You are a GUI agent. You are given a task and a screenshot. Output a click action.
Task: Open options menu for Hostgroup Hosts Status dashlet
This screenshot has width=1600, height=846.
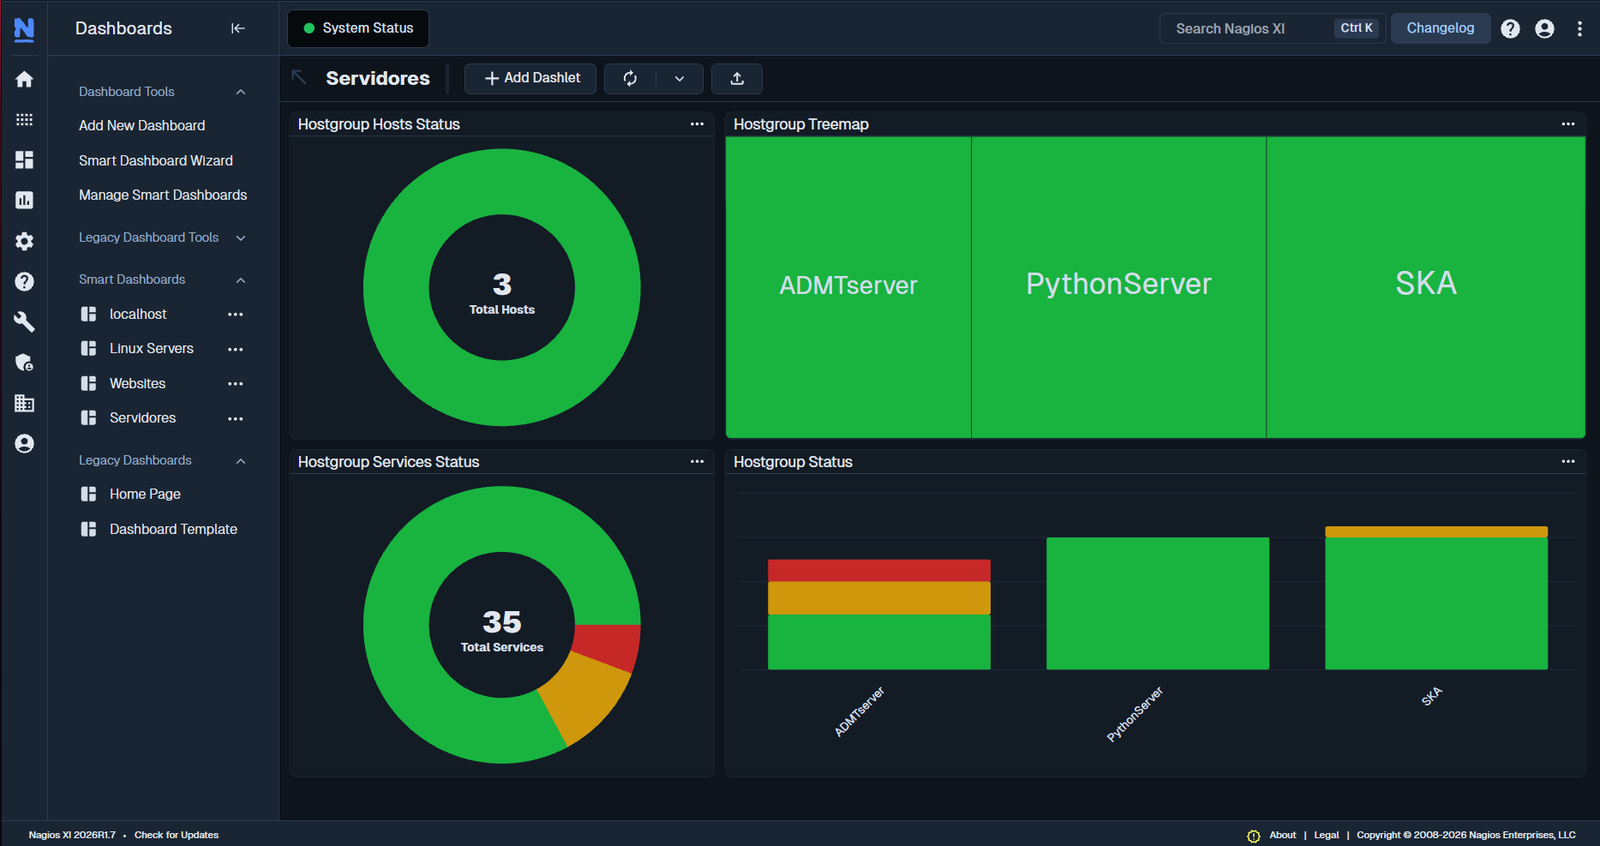pyautogui.click(x=697, y=124)
